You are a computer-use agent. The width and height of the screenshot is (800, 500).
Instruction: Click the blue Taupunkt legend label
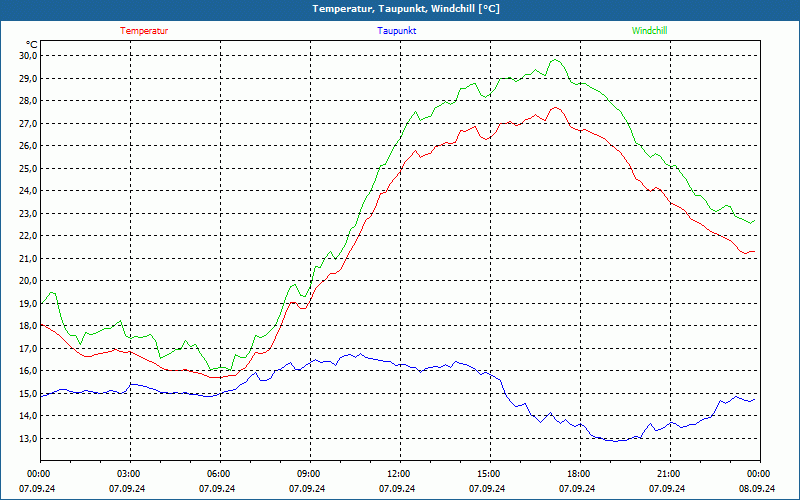(x=396, y=31)
